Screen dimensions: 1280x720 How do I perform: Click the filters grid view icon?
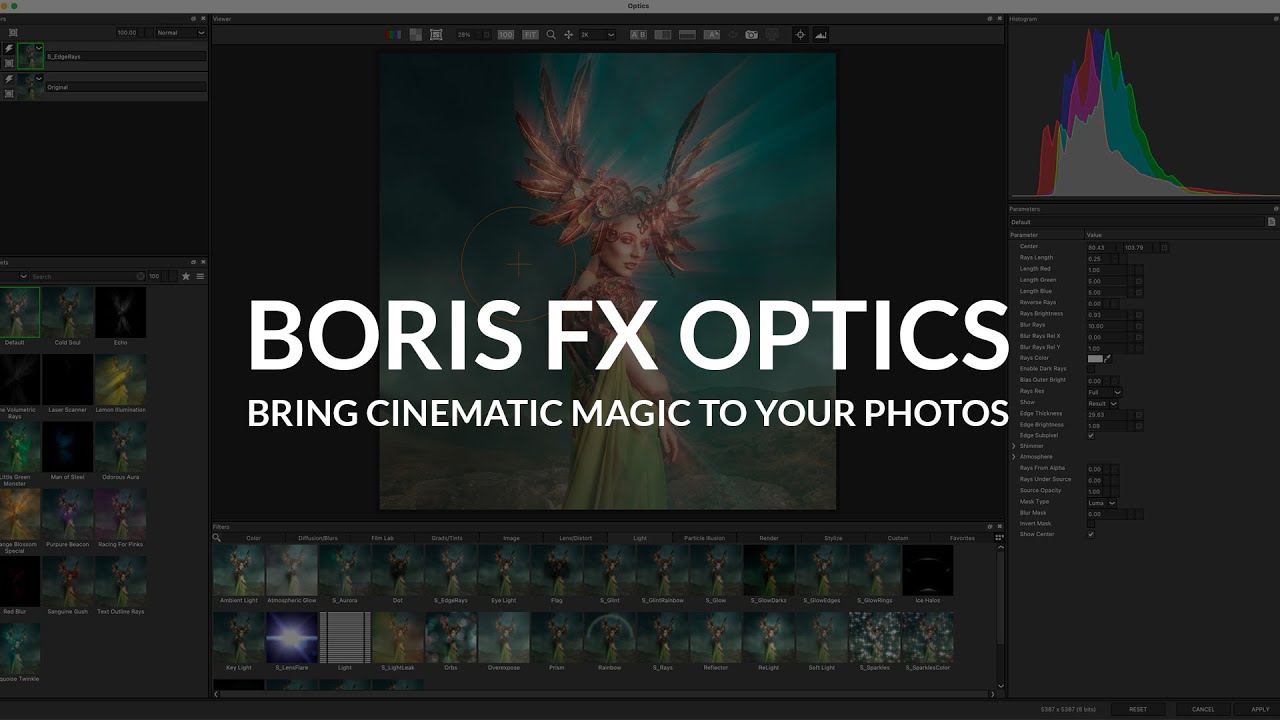[x=999, y=538]
